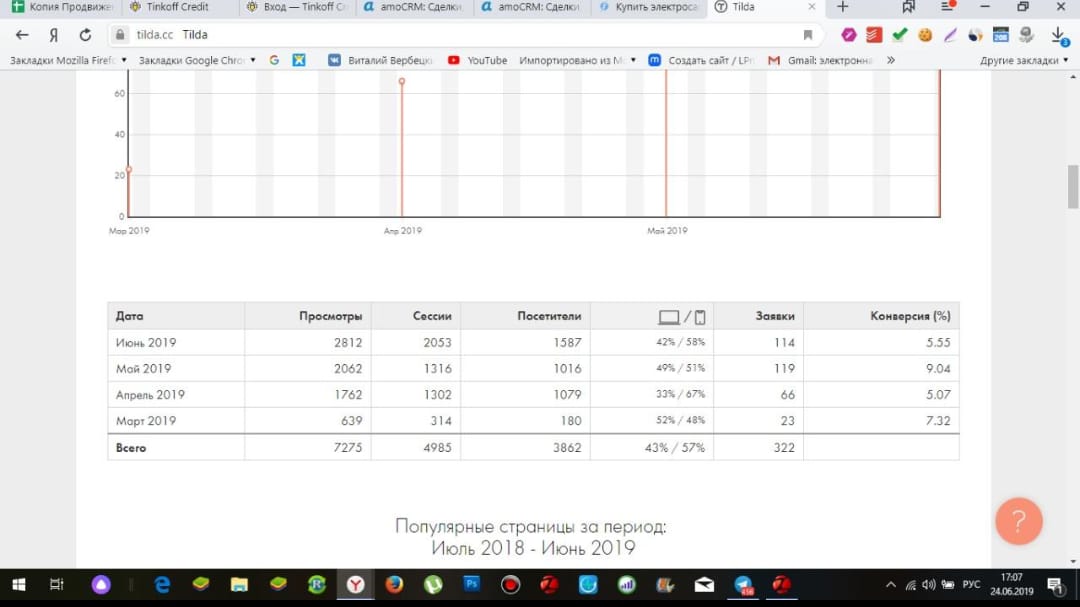1080x607 pixels.
Task: Launch Firefox from the taskbar
Action: tap(394, 584)
